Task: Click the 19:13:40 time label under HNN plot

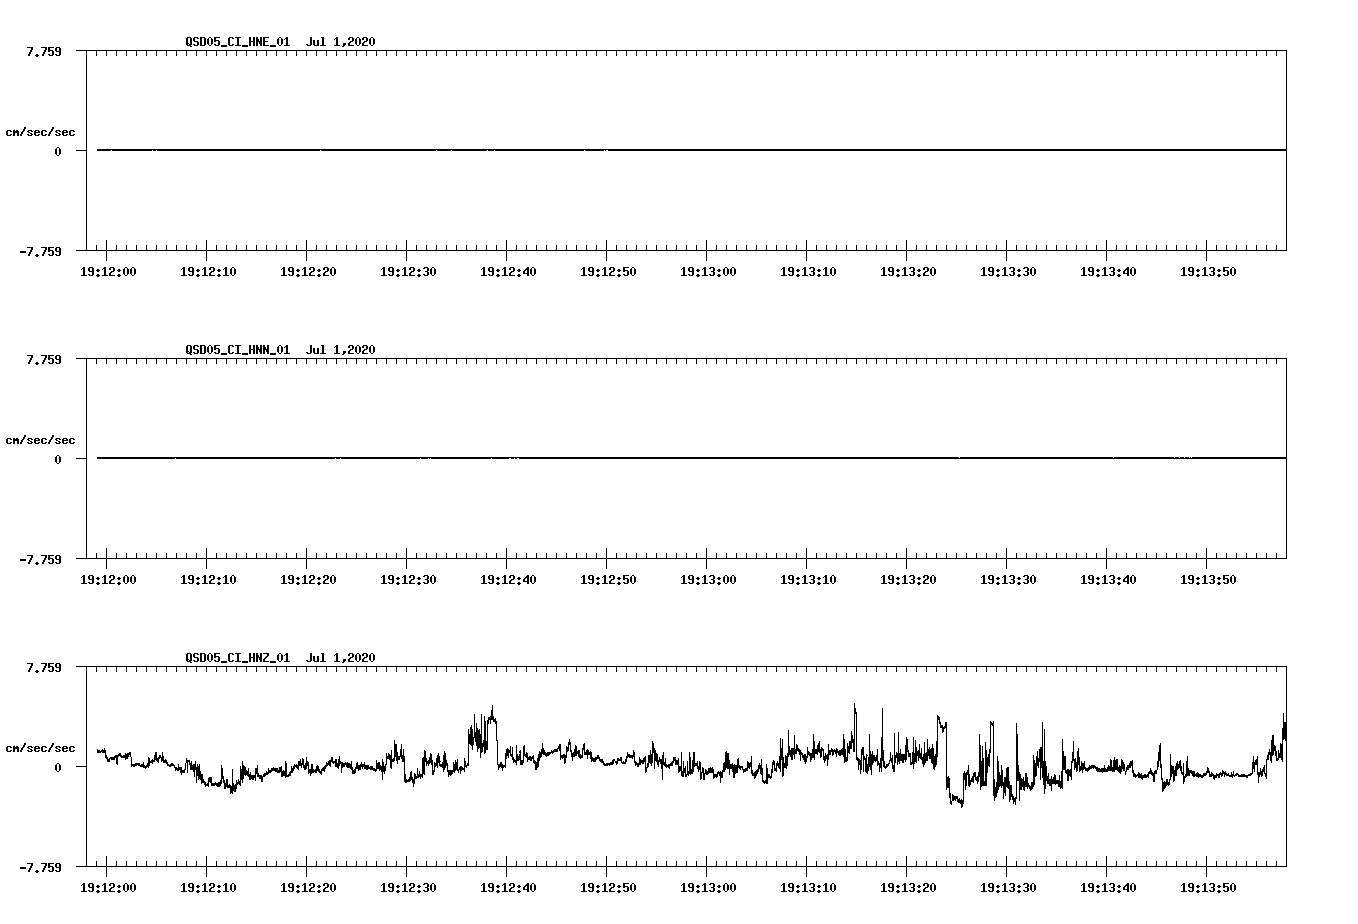Action: click(x=1108, y=579)
